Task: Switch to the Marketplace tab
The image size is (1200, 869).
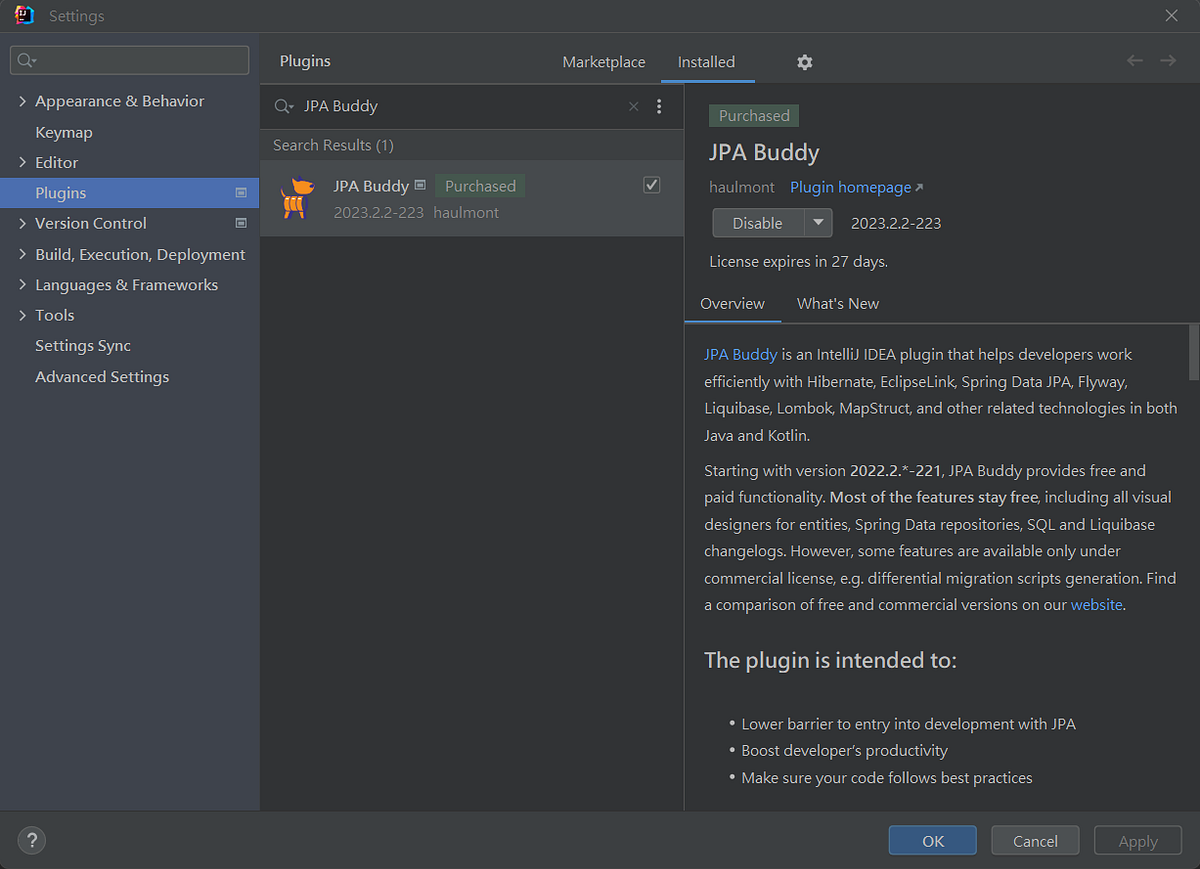Action: click(x=603, y=61)
